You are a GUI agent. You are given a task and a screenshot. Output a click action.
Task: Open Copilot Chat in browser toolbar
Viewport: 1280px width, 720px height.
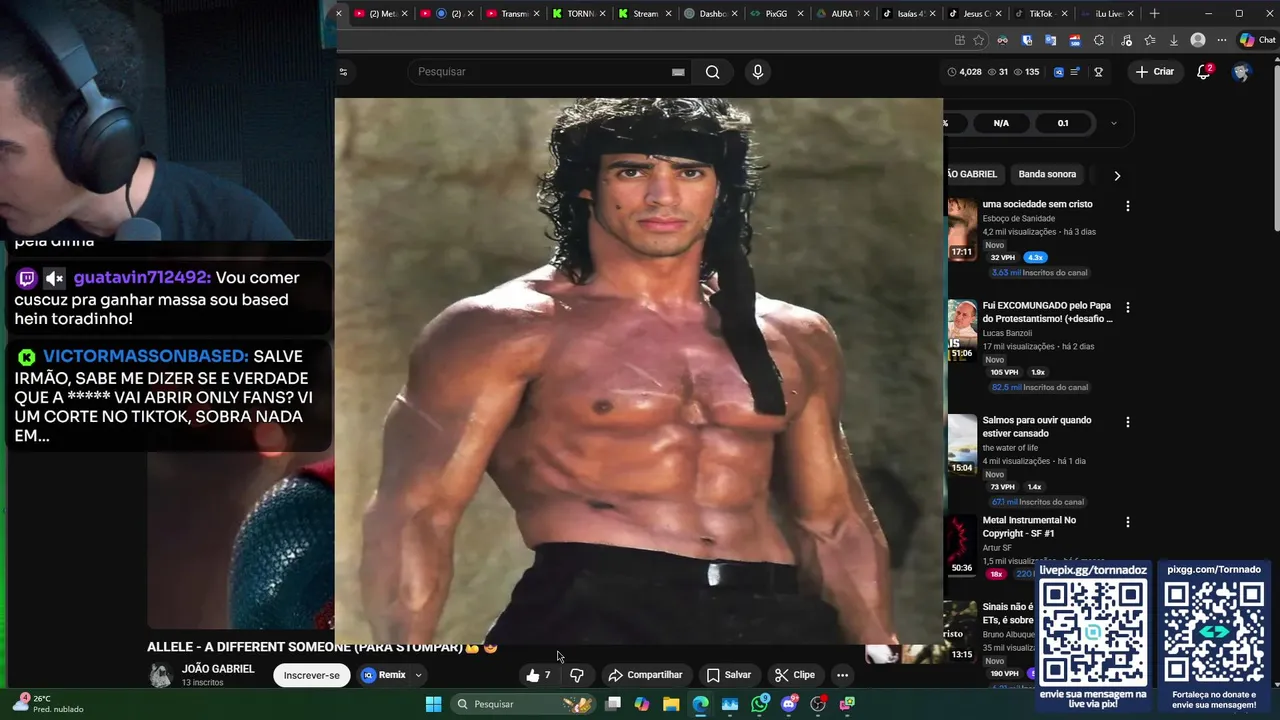click(x=1258, y=40)
